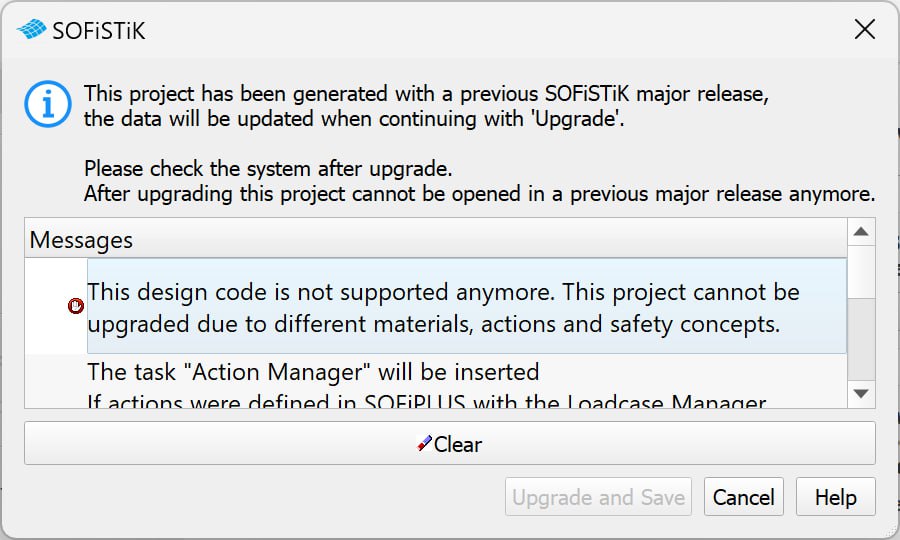Click the blue information icon
Screen dimensions: 900x540
tap(48, 104)
